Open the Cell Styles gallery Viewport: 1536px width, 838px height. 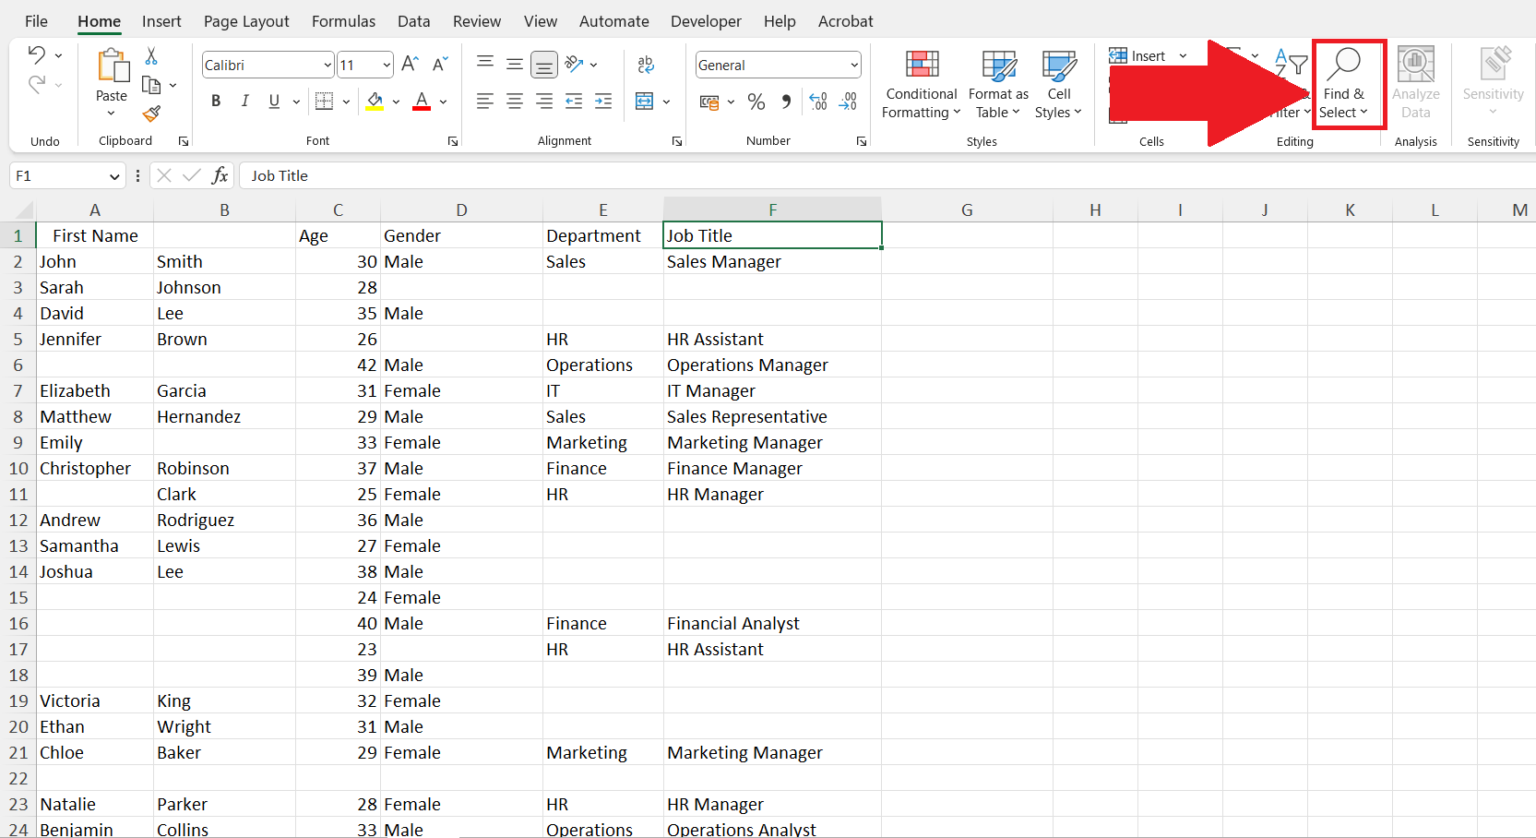tap(1059, 84)
